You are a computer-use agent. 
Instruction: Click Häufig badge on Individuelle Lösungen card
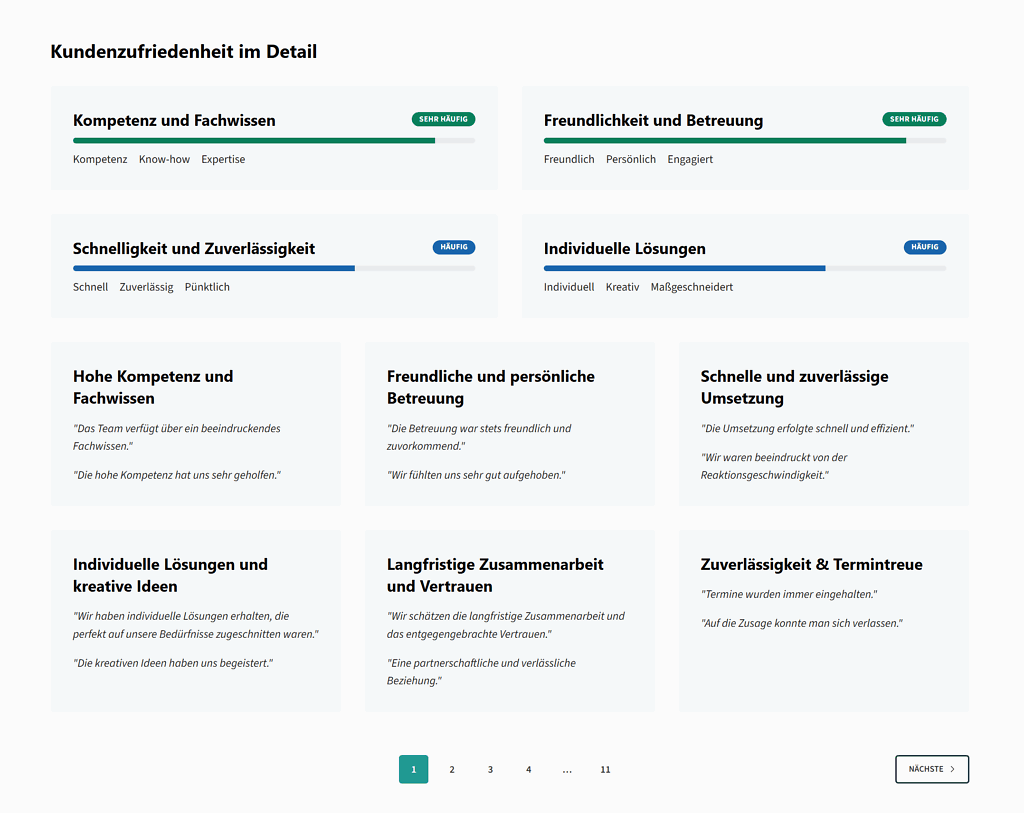(x=925, y=247)
